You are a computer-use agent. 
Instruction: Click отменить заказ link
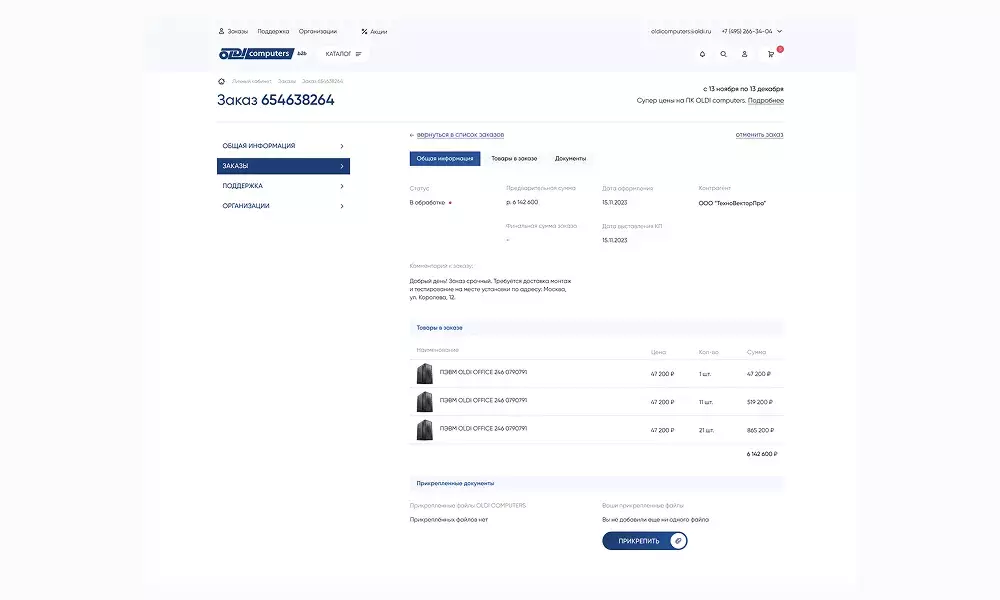click(759, 134)
